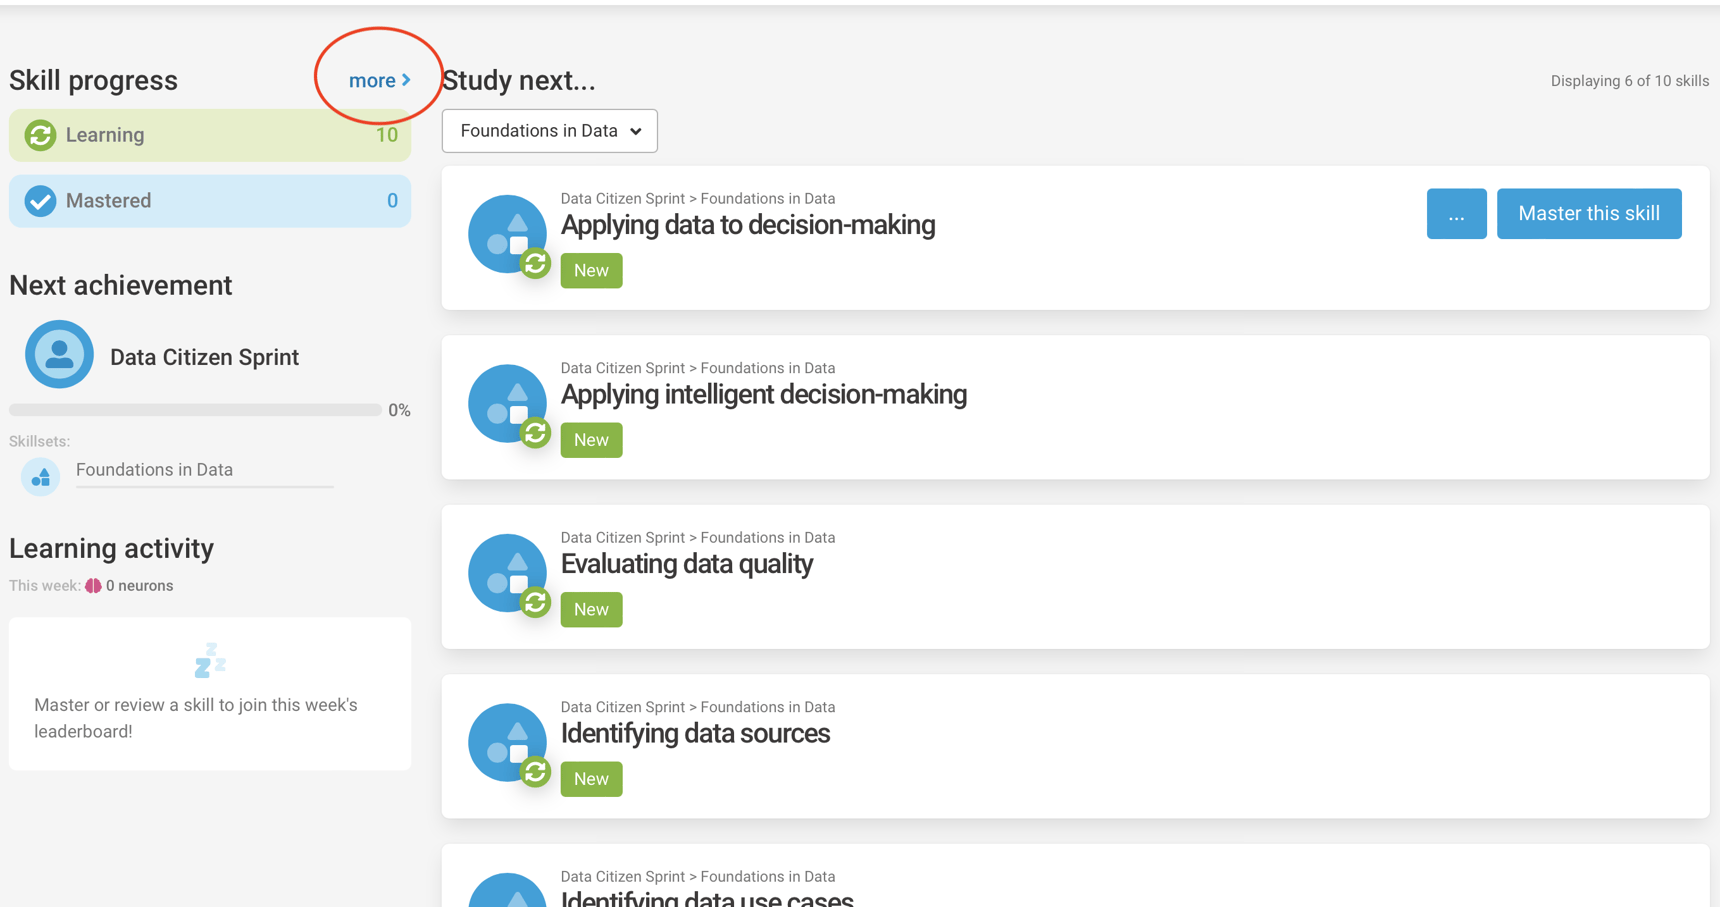Screen dimensions: 1720x907
Task: Click the Applying data to decision-making skill icon
Action: (508, 234)
